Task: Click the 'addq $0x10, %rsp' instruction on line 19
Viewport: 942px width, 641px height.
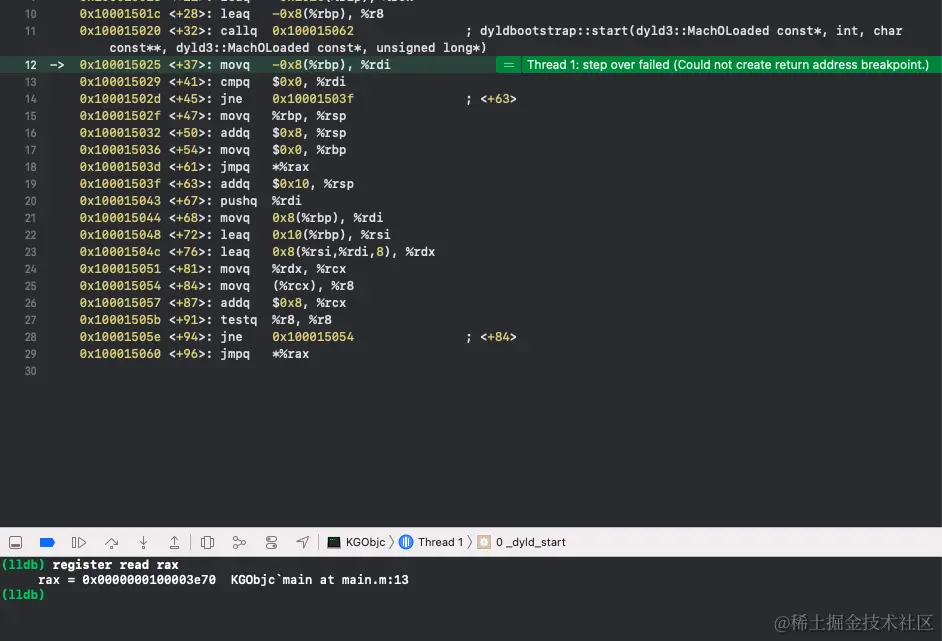Action: click(x=287, y=184)
